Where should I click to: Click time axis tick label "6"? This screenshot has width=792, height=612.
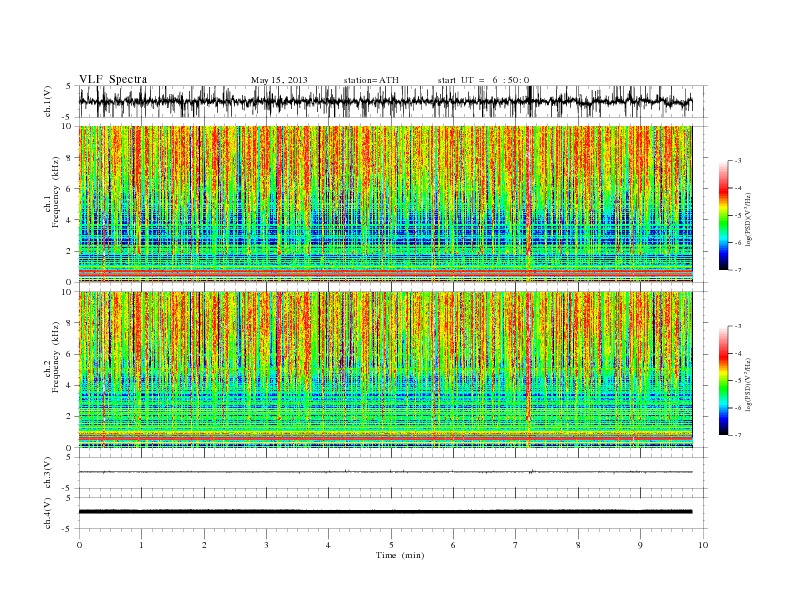pyautogui.click(x=454, y=545)
